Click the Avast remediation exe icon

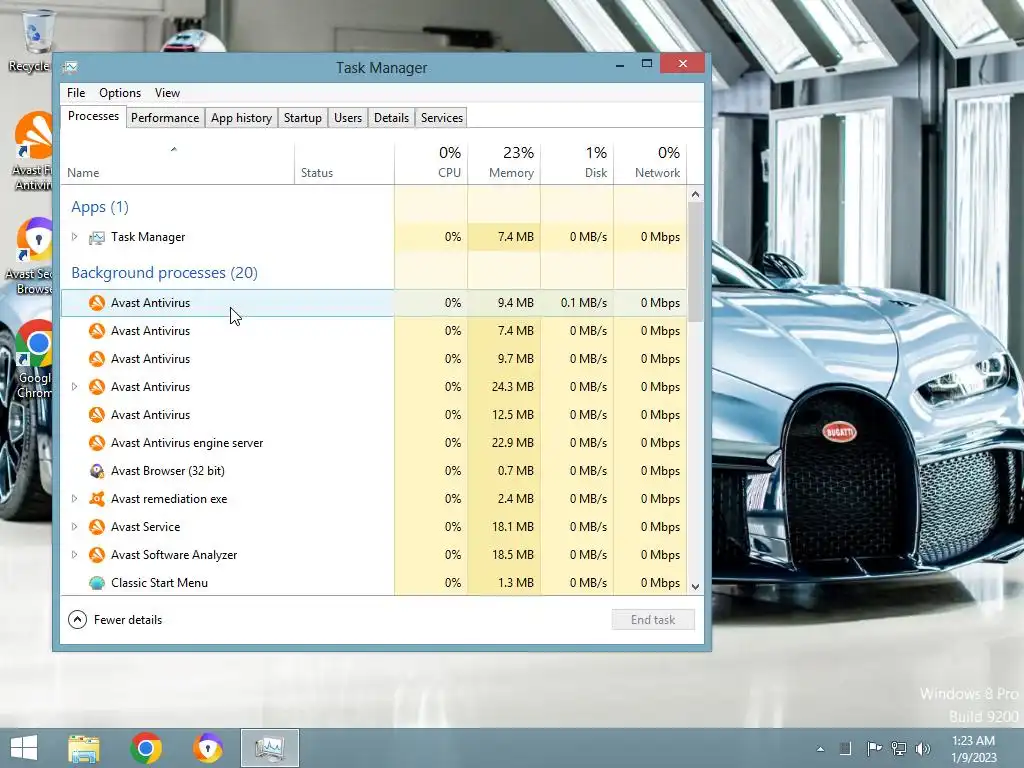pos(97,499)
